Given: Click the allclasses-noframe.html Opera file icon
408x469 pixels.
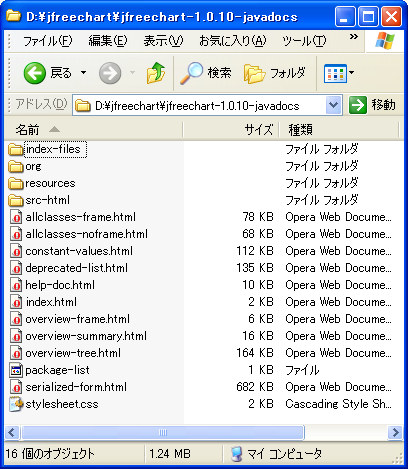Looking at the screenshot, I should pos(16,234).
